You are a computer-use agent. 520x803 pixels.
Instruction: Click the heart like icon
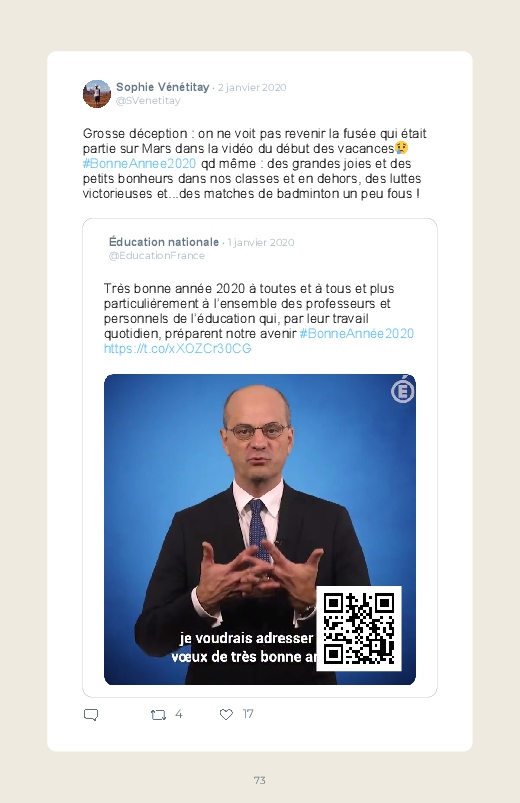226,714
